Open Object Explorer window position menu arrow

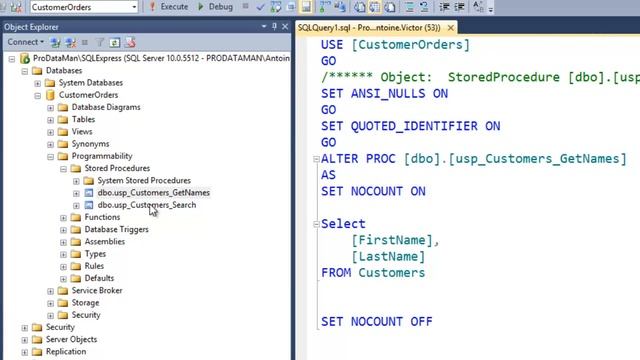click(x=264, y=27)
